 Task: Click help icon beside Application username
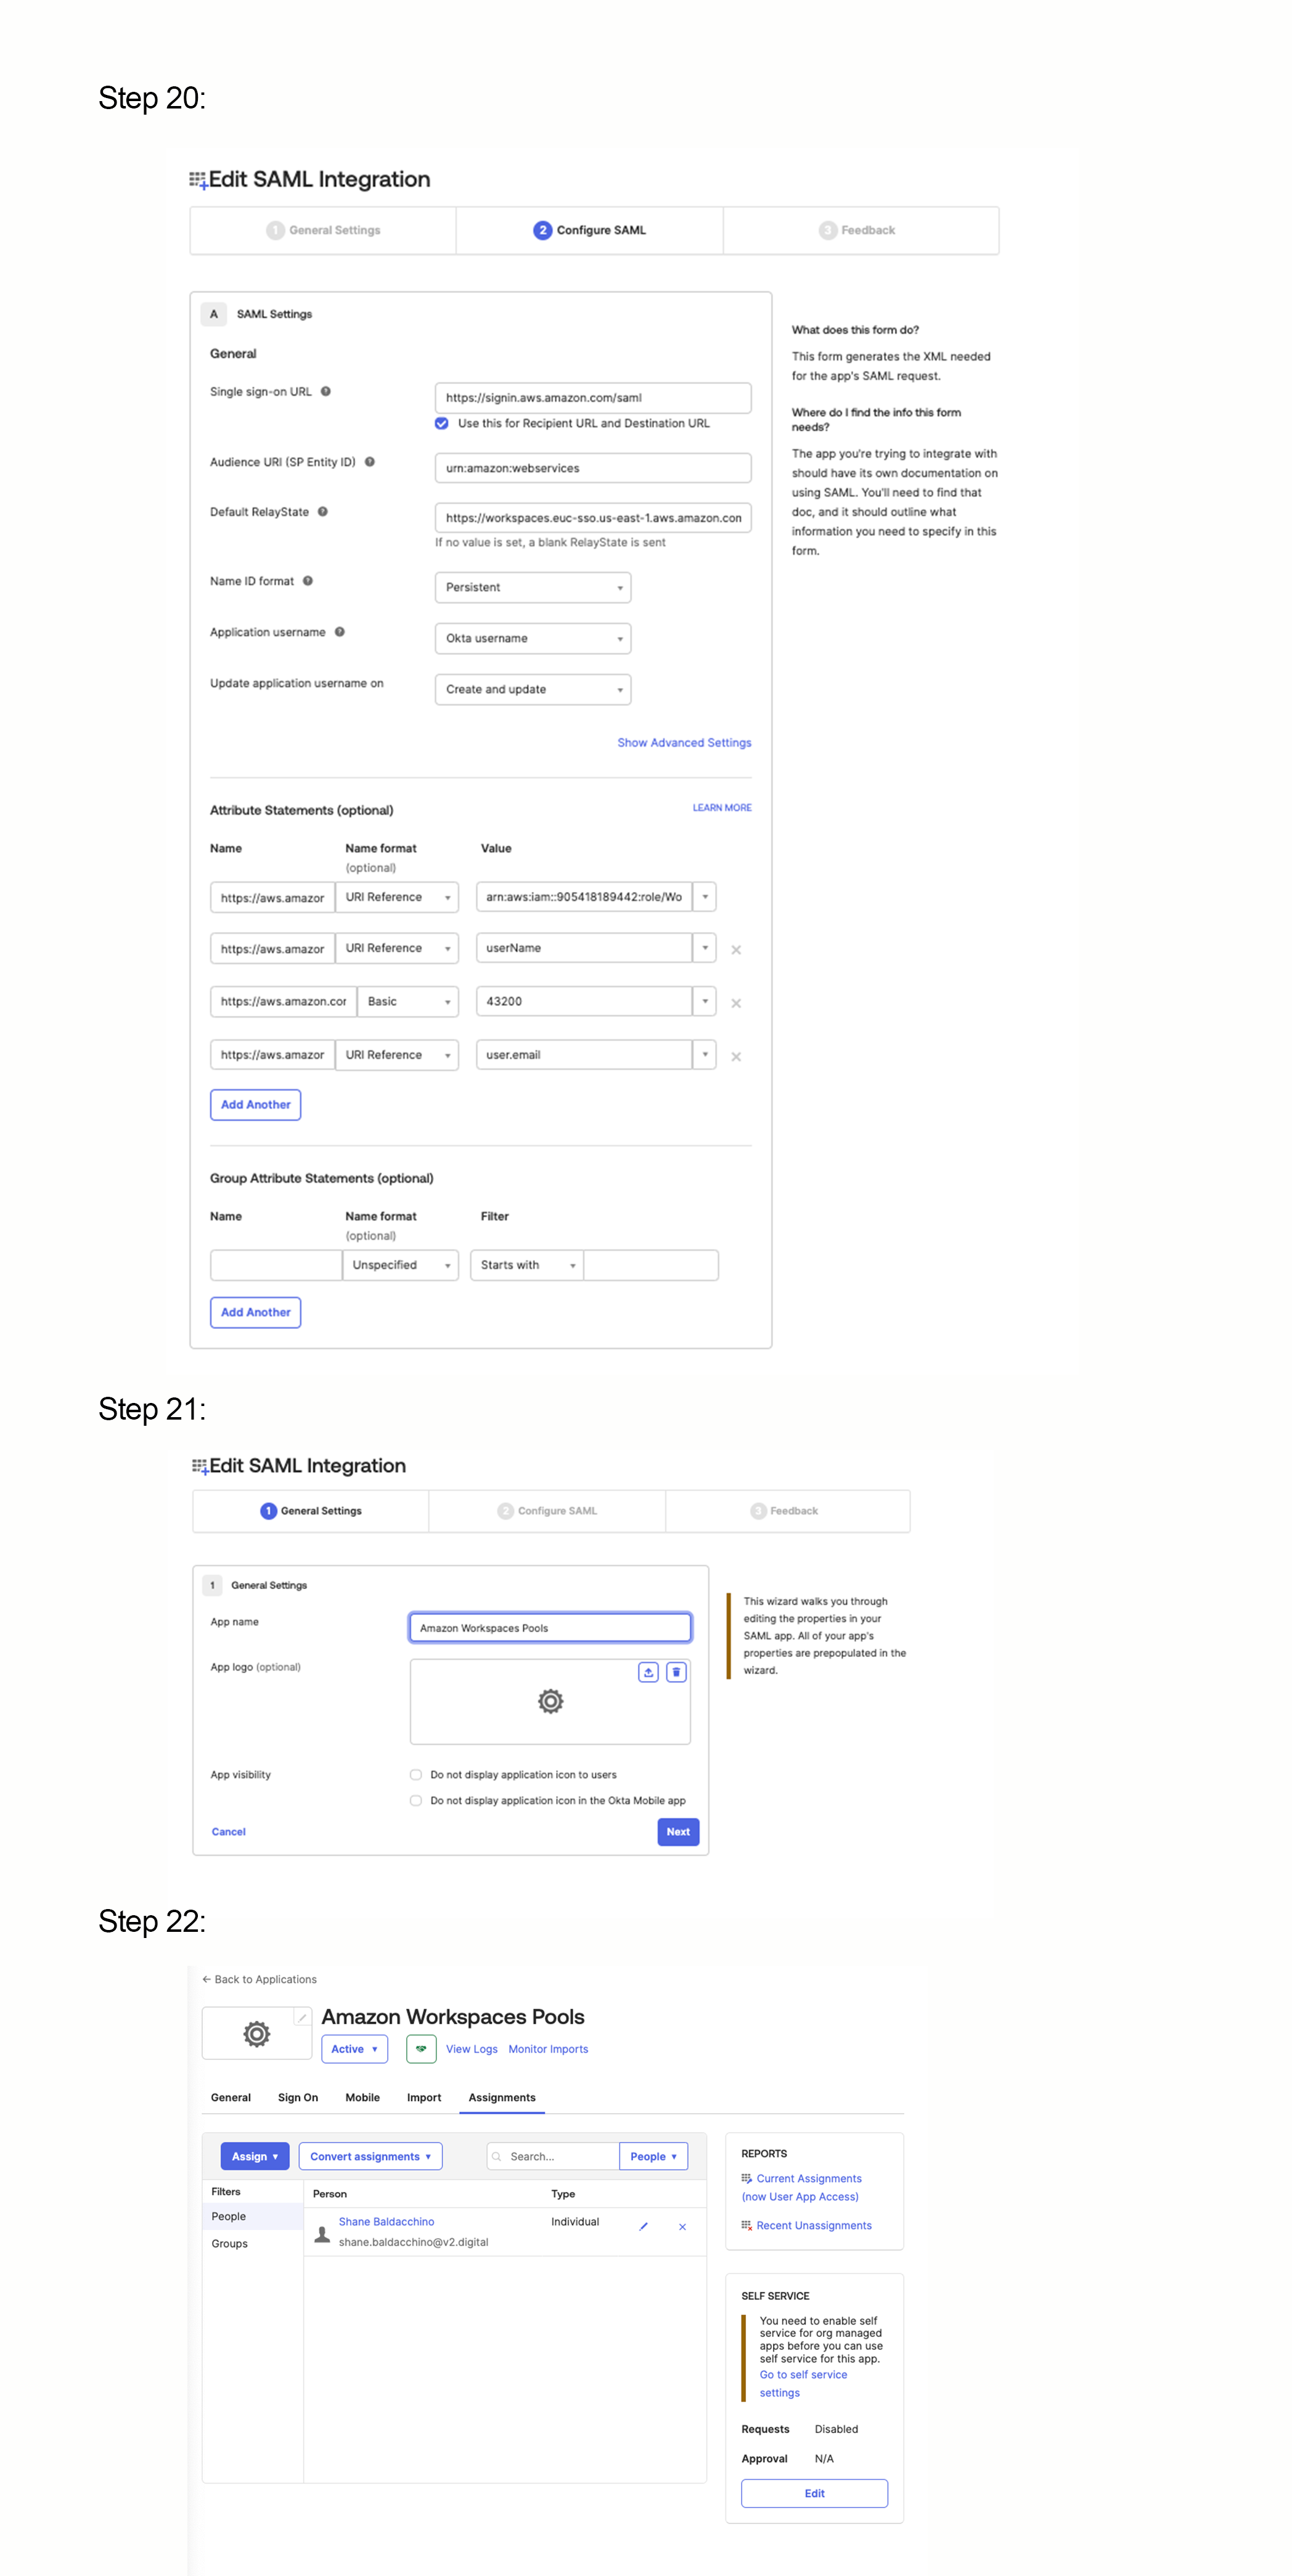point(340,632)
